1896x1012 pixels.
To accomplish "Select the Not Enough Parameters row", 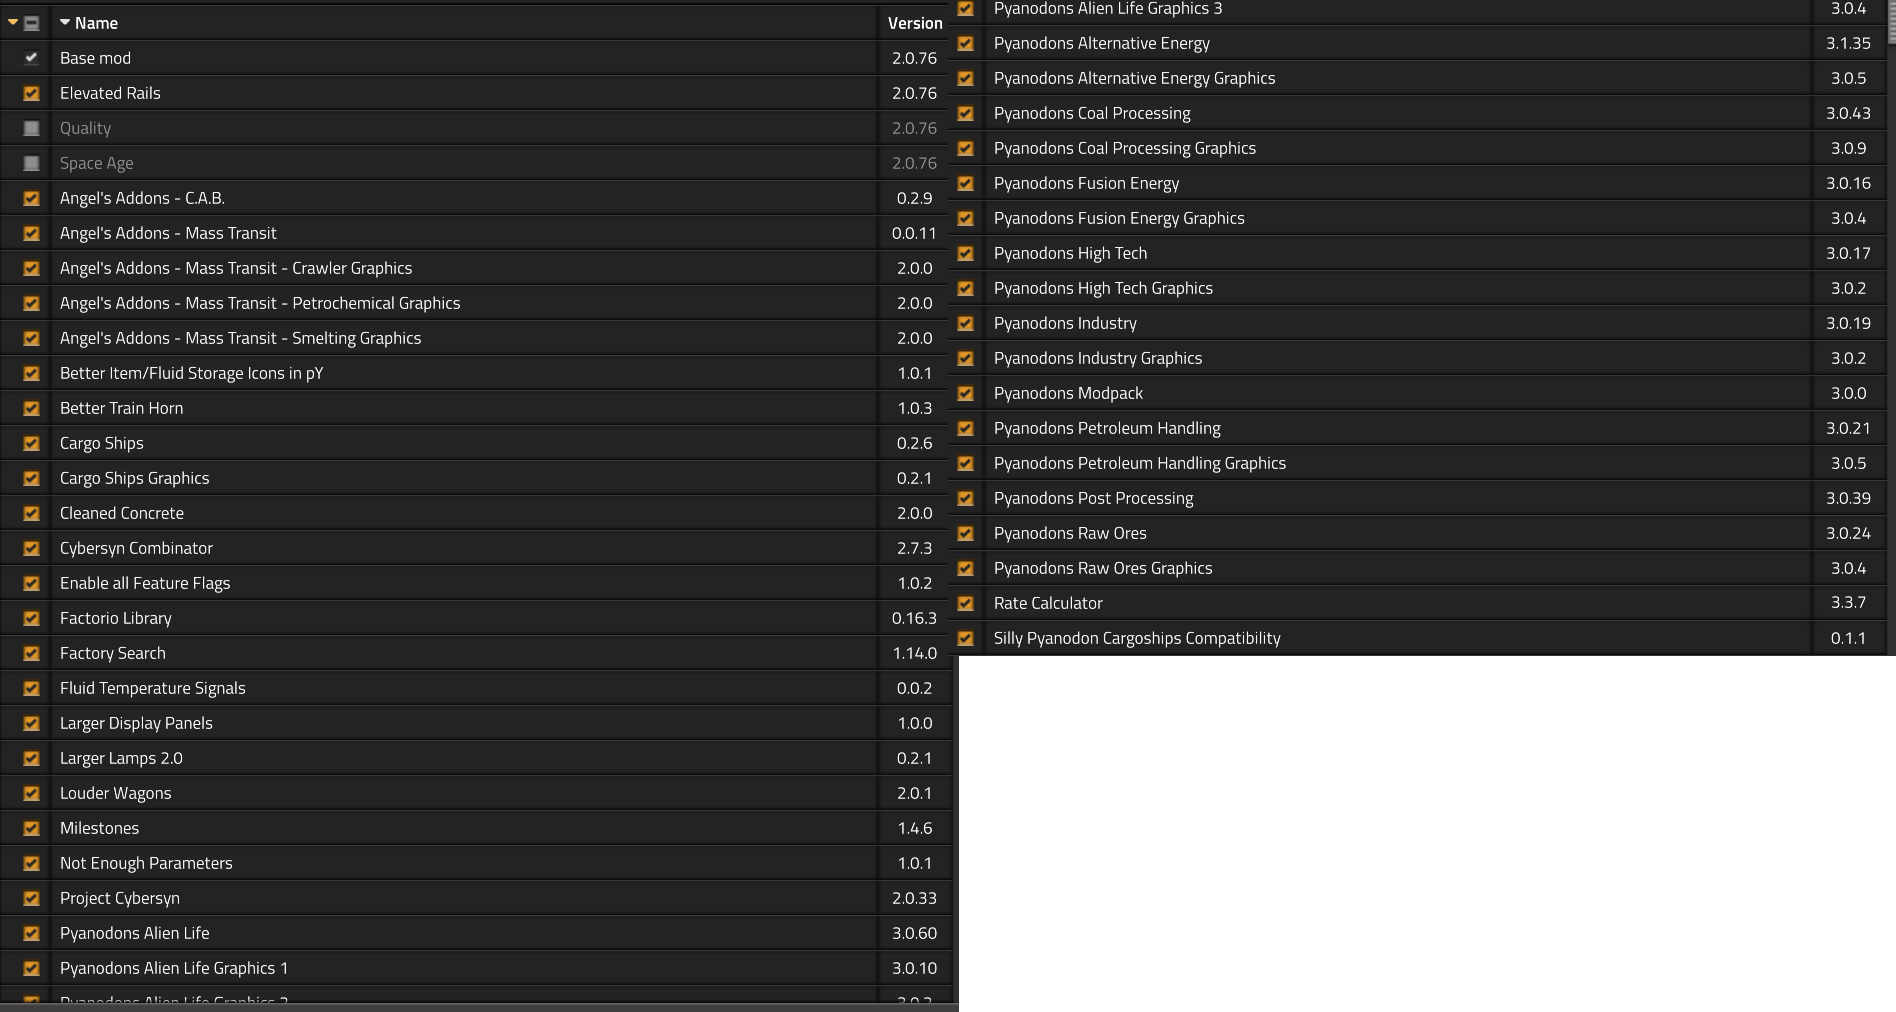I will (475, 863).
